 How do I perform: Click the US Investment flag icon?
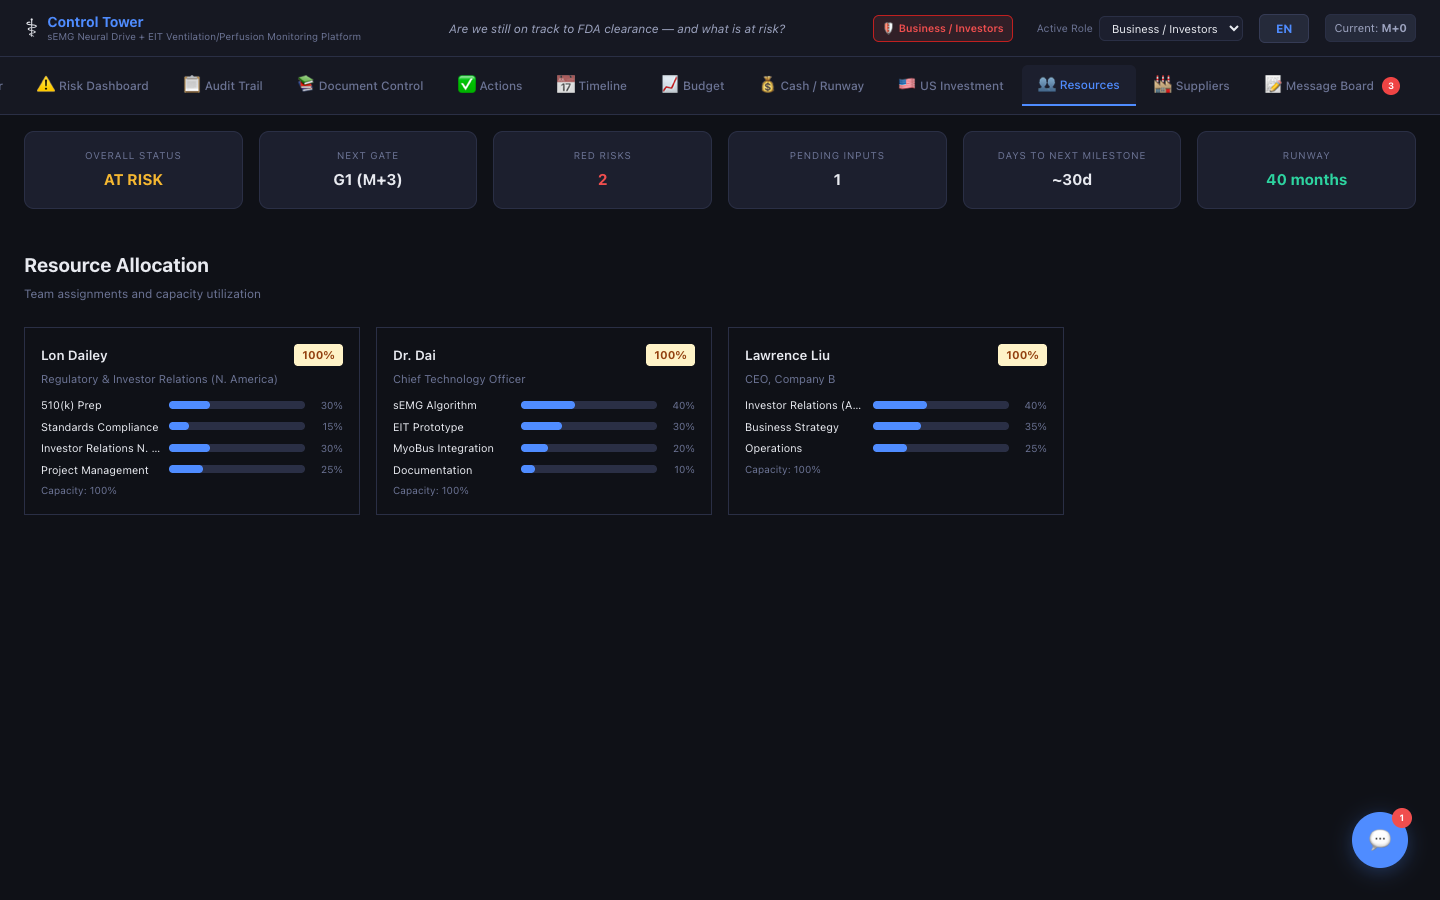(907, 85)
